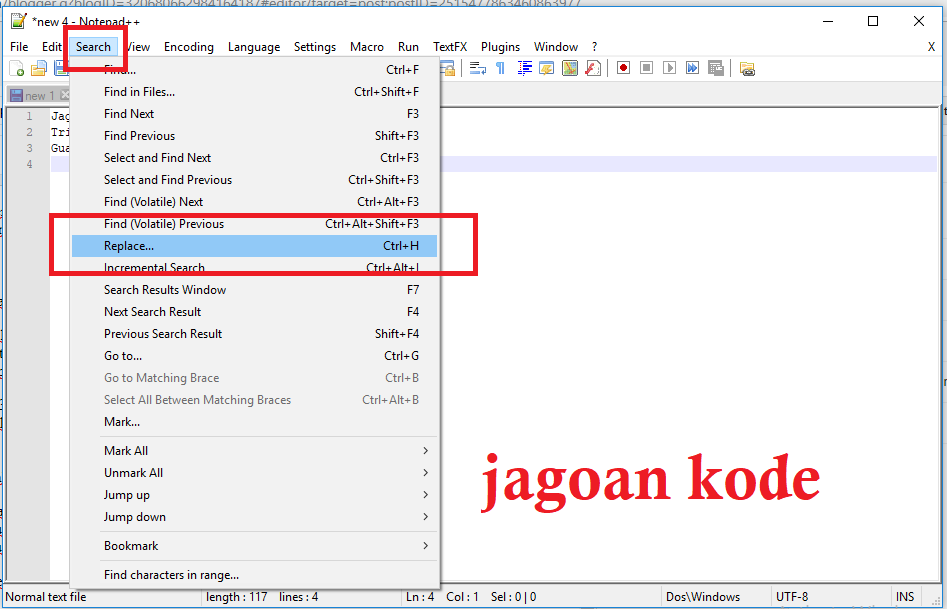This screenshot has height=609, width=947.
Task: Open the ? help menu
Action: tap(594, 47)
